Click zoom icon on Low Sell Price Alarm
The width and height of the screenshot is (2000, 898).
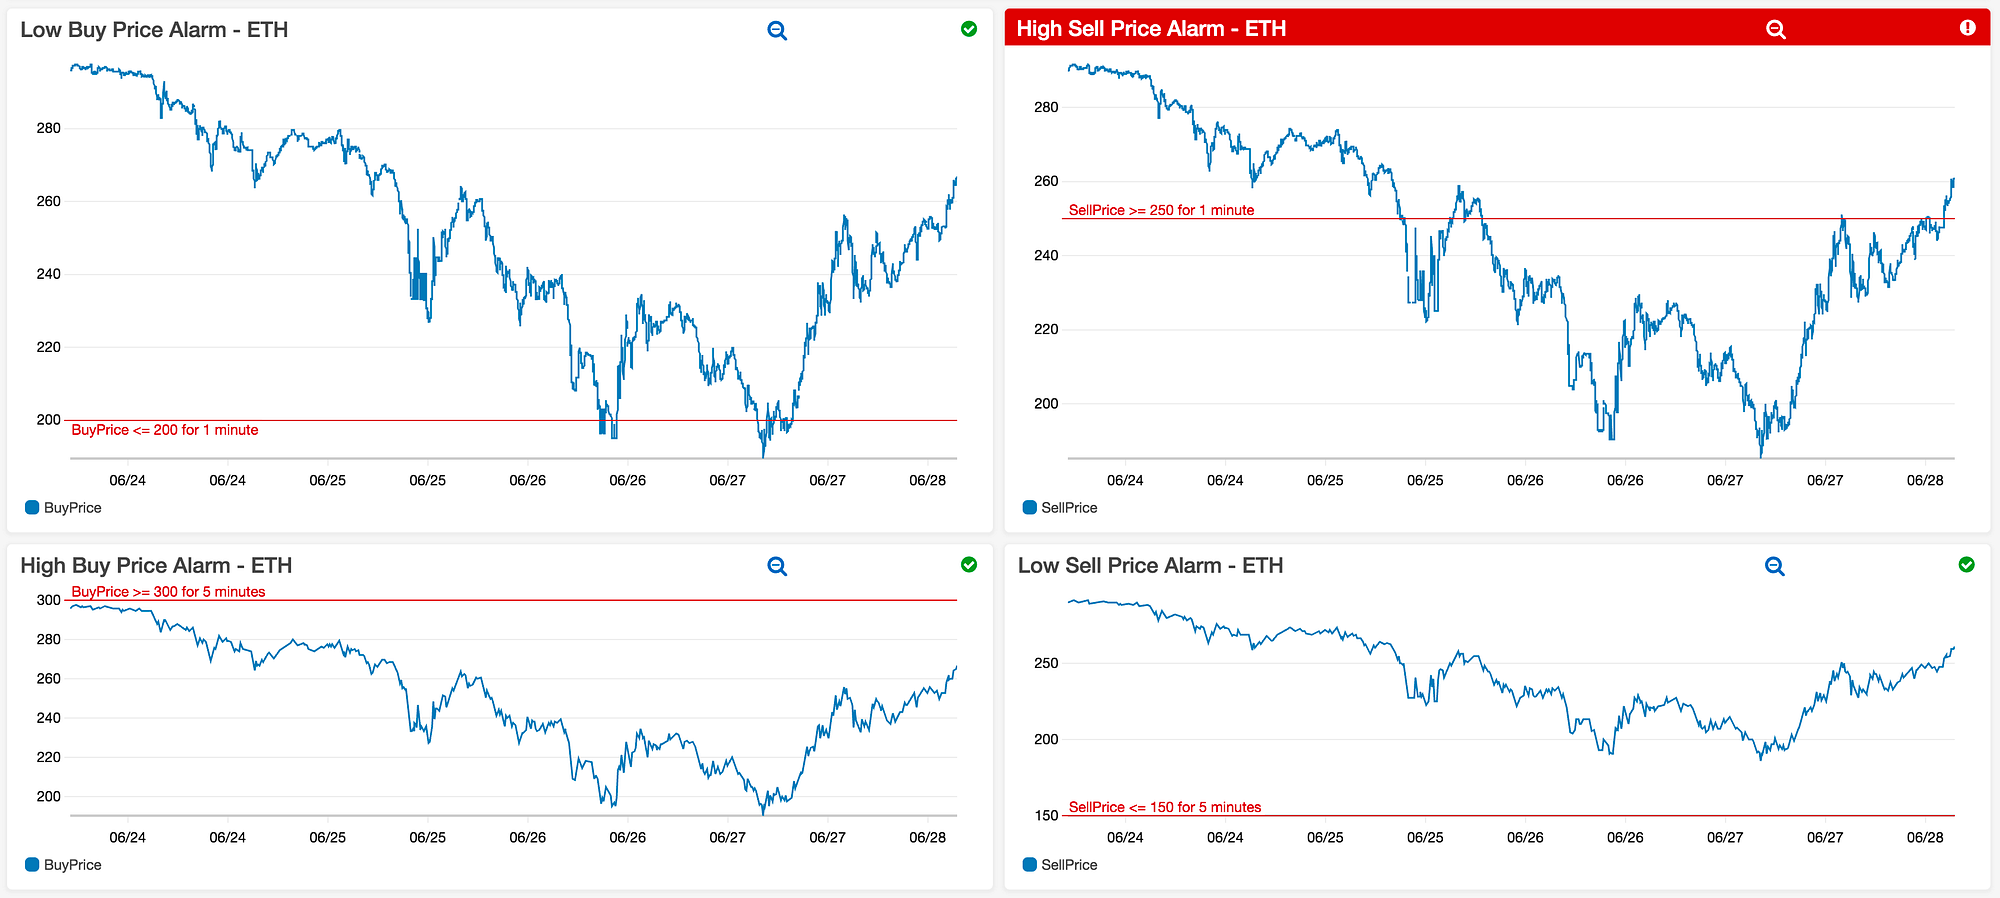coord(1774,566)
